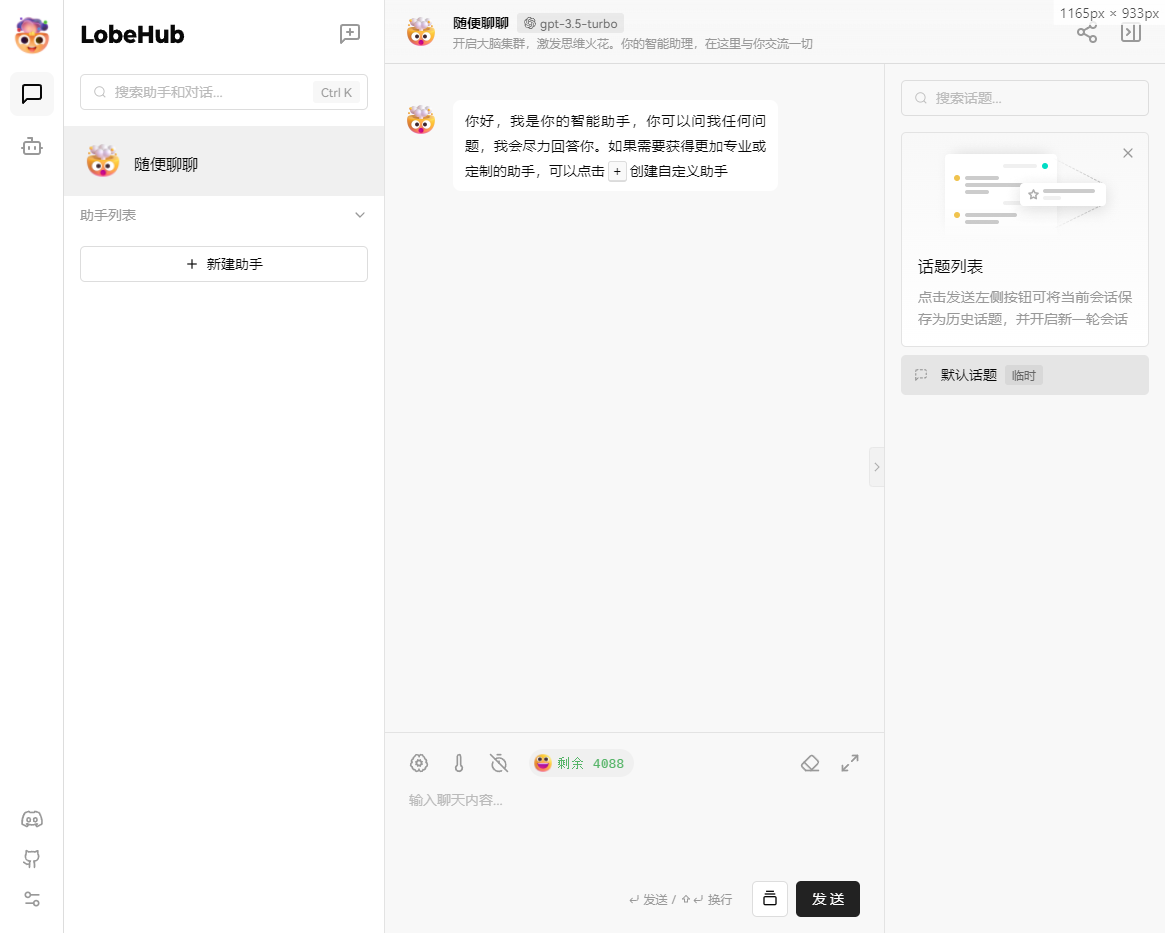Open the settings sliders icon at sidebar bottom
Screen dimensions: 1165x933
coord(32,899)
